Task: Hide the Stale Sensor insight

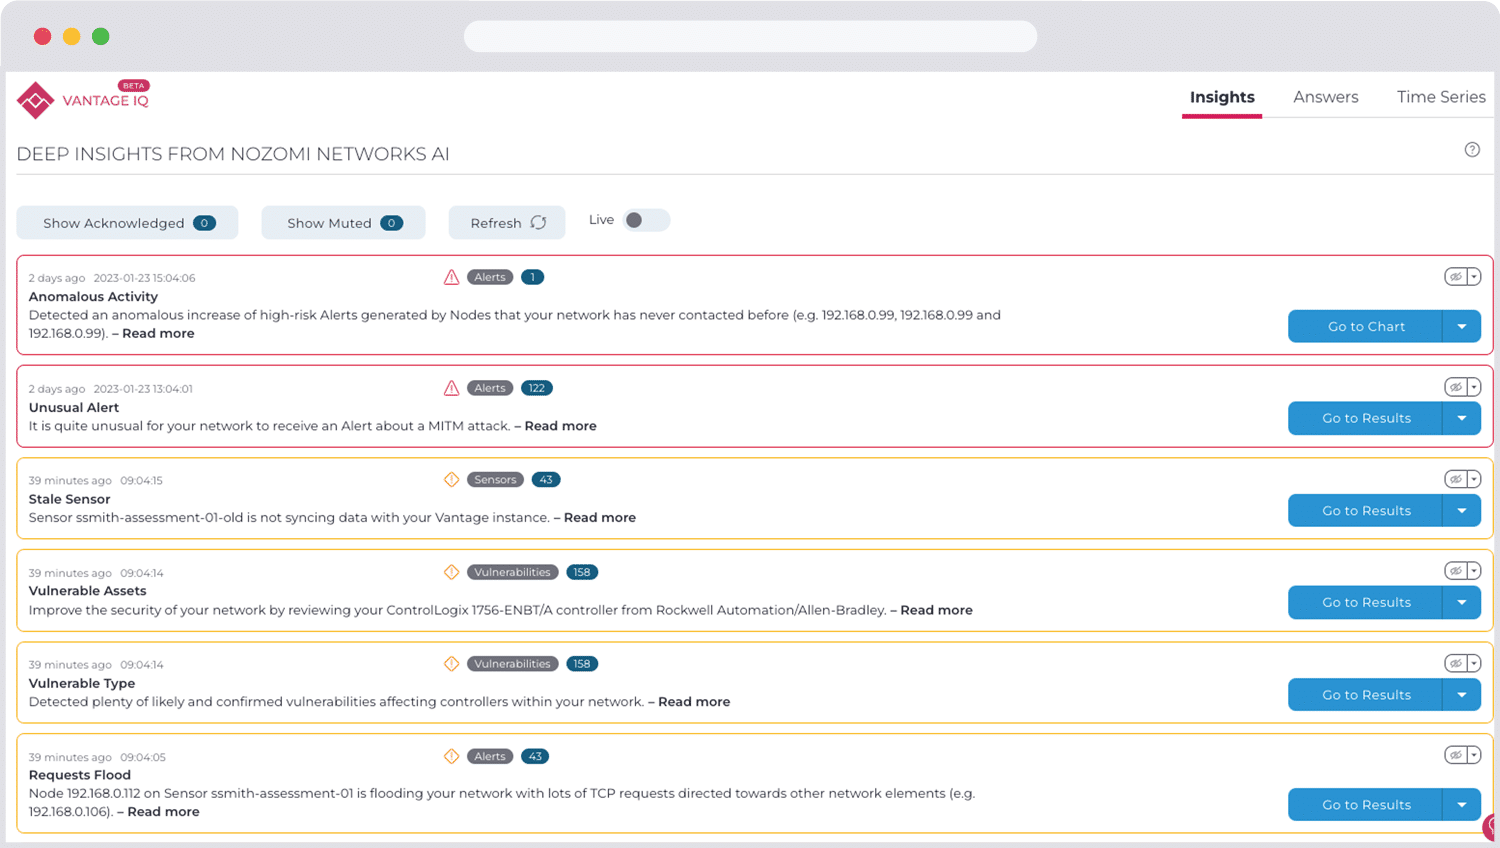Action: (x=1456, y=479)
